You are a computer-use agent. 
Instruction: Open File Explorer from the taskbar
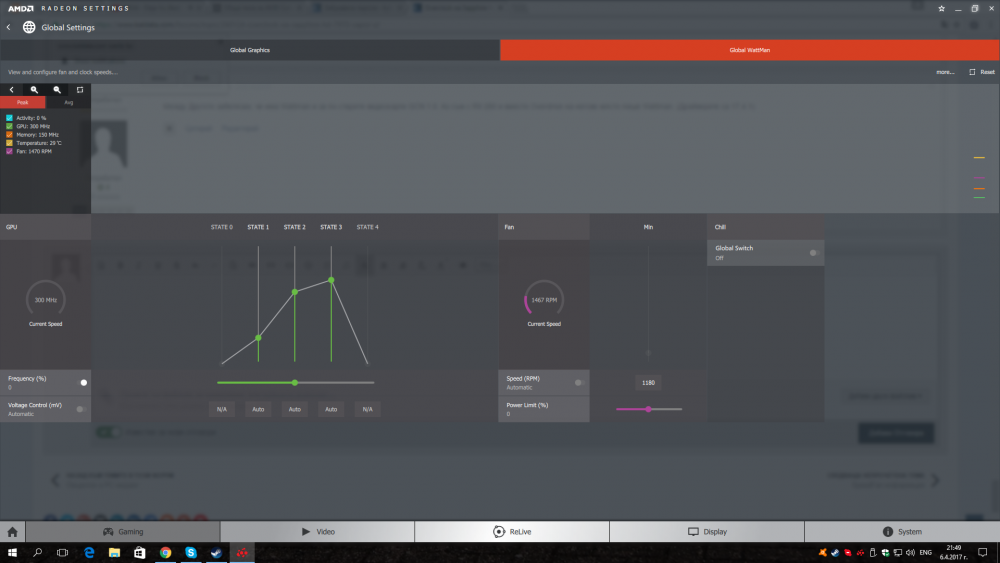point(114,552)
